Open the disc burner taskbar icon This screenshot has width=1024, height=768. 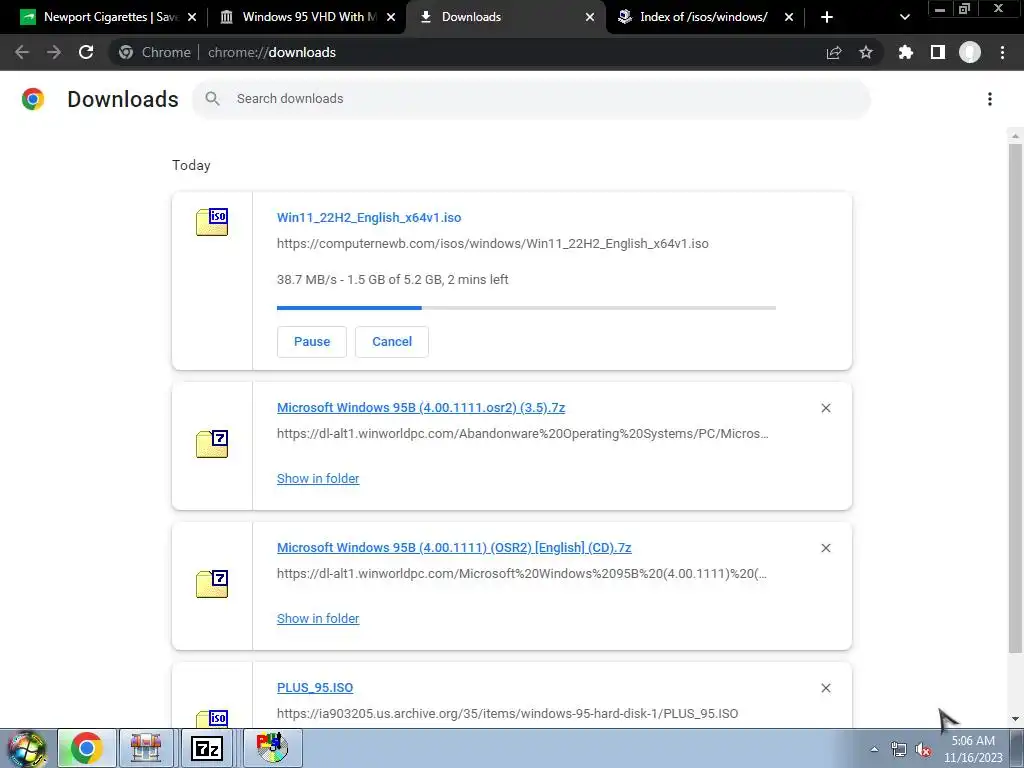click(x=272, y=748)
